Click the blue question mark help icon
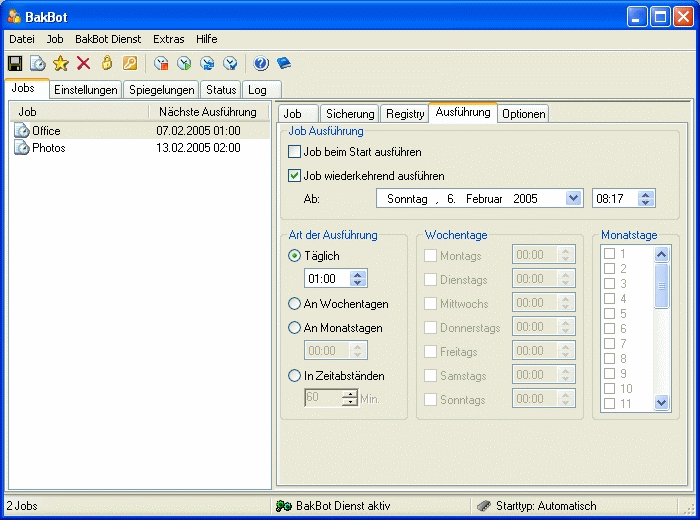 coord(261,63)
